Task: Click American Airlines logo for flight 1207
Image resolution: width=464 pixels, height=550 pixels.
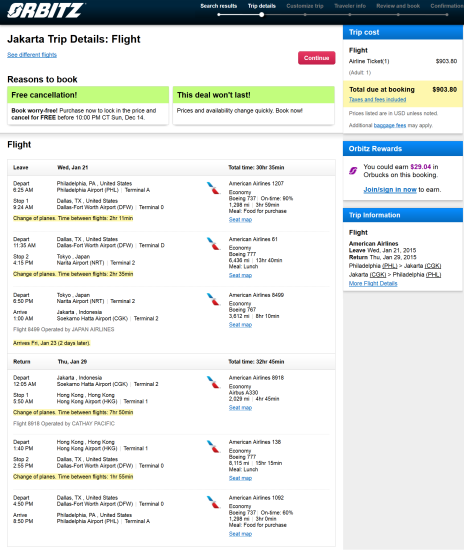Action: point(213,188)
